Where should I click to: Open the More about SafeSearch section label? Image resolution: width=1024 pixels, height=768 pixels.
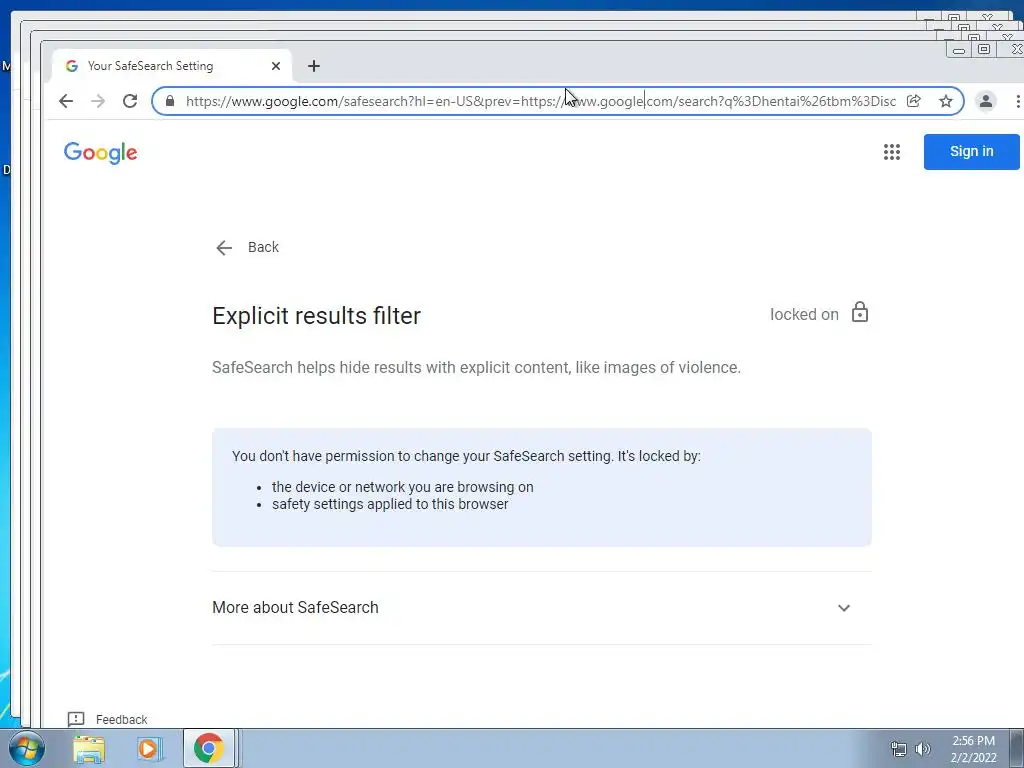pos(295,607)
